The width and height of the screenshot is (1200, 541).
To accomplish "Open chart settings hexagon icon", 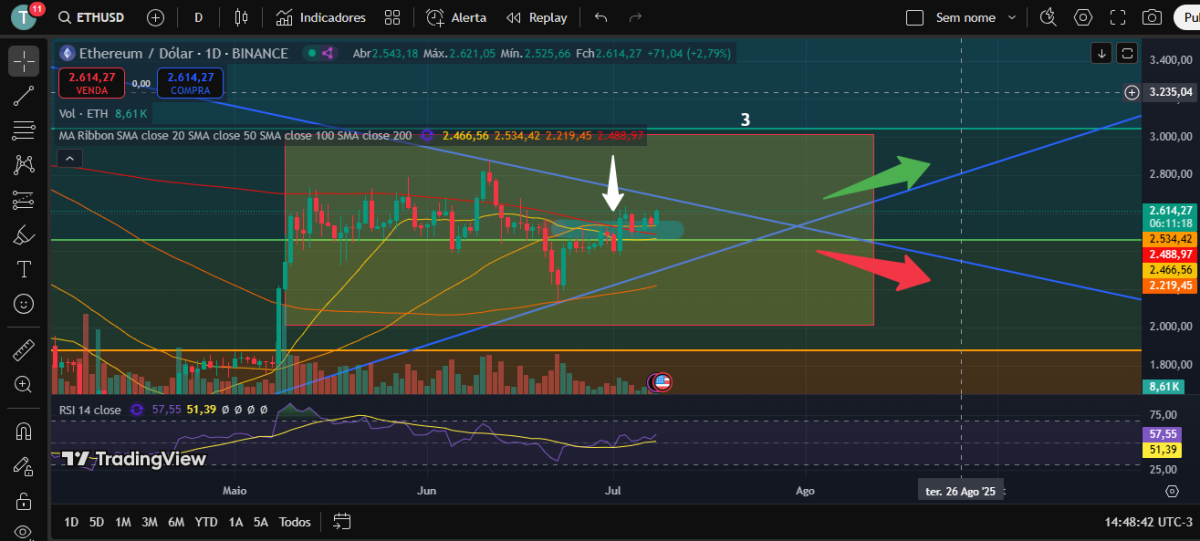I will 1083,18.
